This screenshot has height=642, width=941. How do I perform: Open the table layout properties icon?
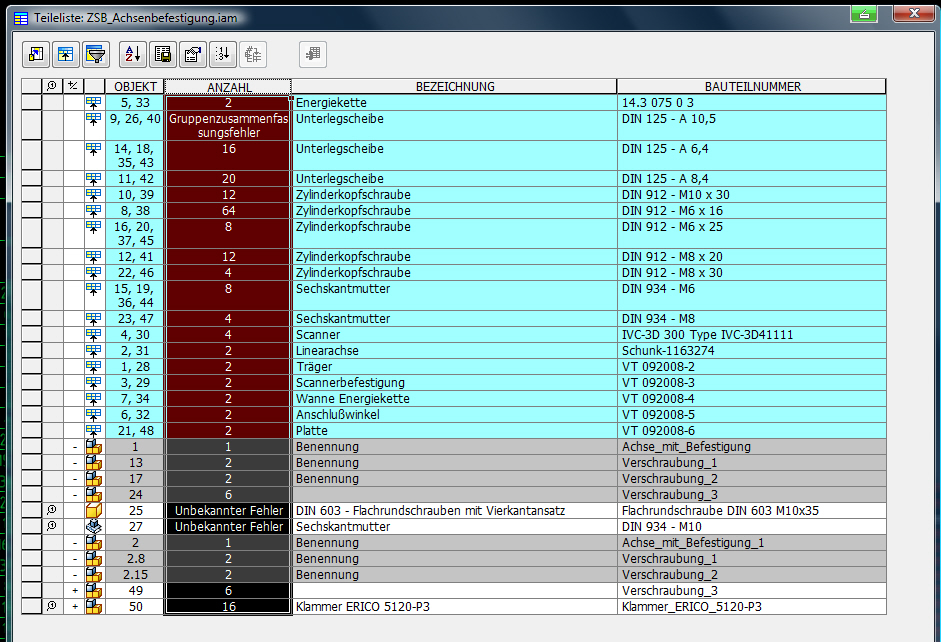tap(193, 54)
